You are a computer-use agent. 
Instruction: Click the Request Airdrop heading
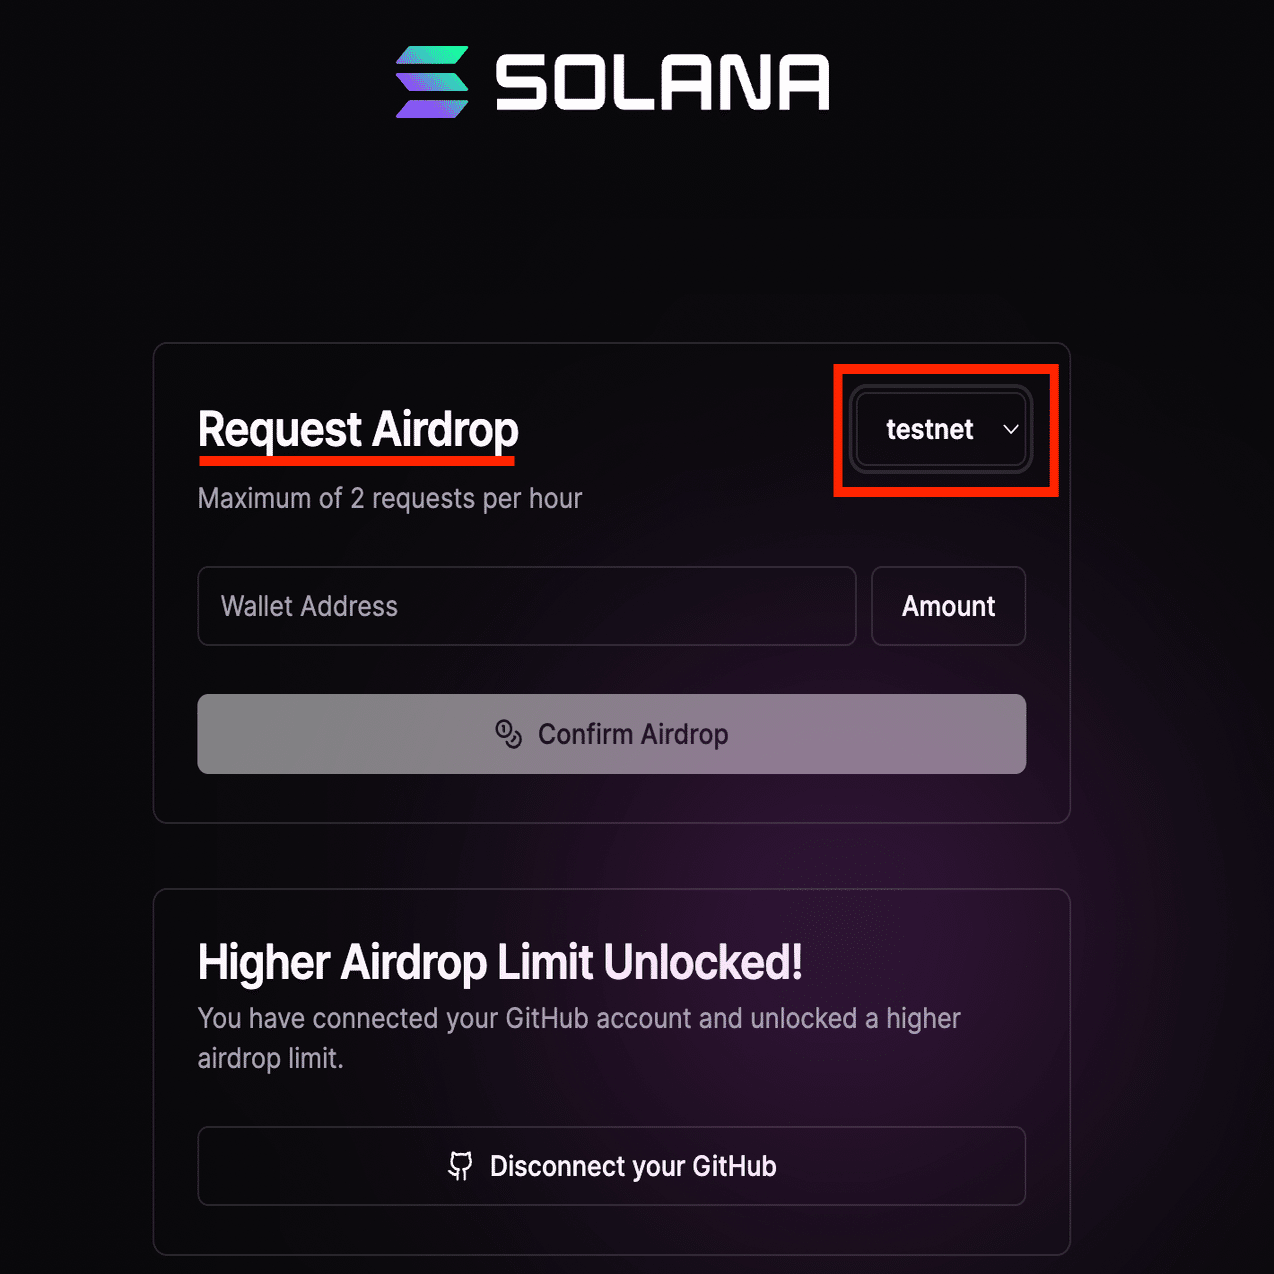[358, 430]
